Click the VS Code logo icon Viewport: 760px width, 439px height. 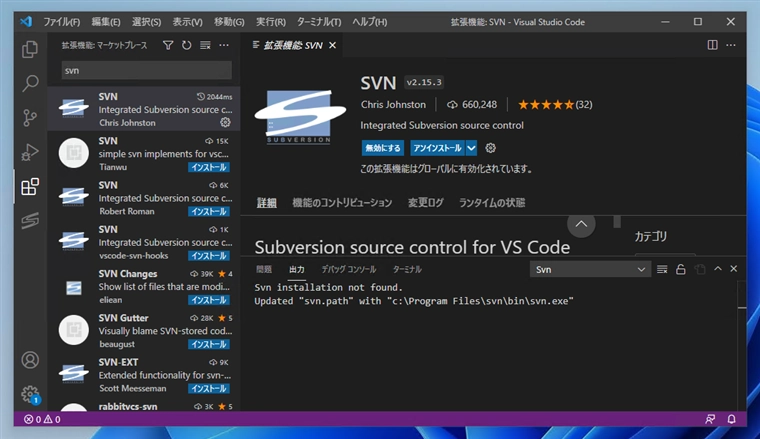click(x=26, y=21)
